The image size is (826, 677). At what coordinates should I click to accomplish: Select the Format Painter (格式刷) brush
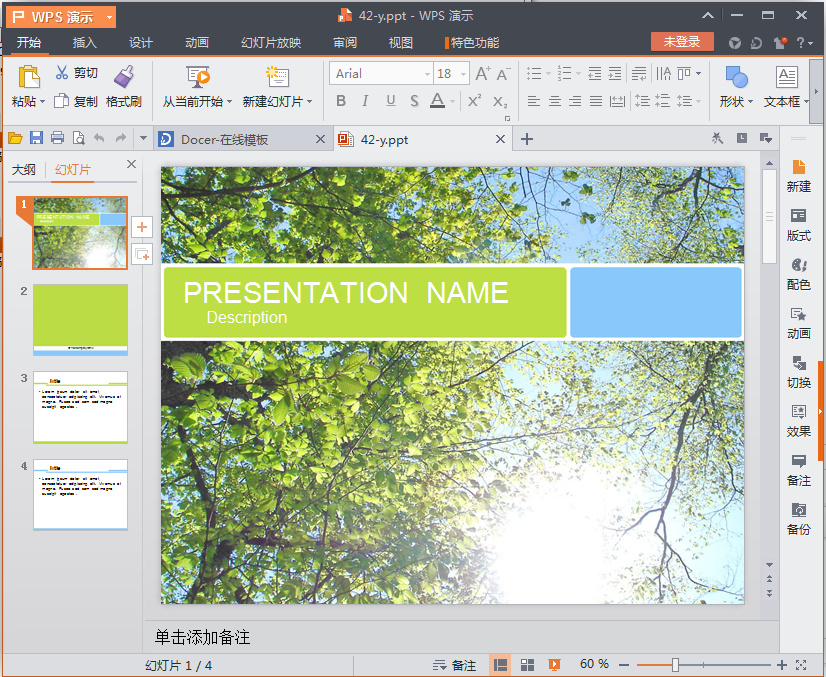click(124, 76)
